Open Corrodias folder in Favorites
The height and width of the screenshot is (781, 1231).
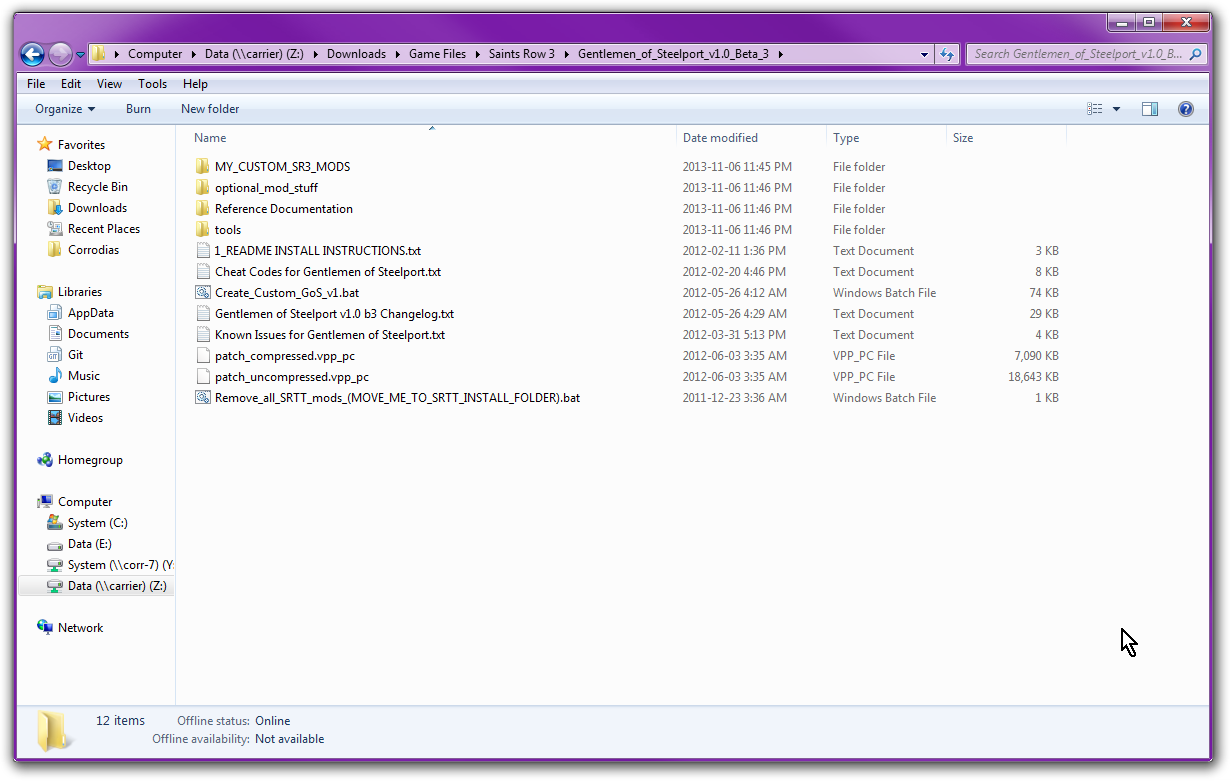tap(93, 250)
